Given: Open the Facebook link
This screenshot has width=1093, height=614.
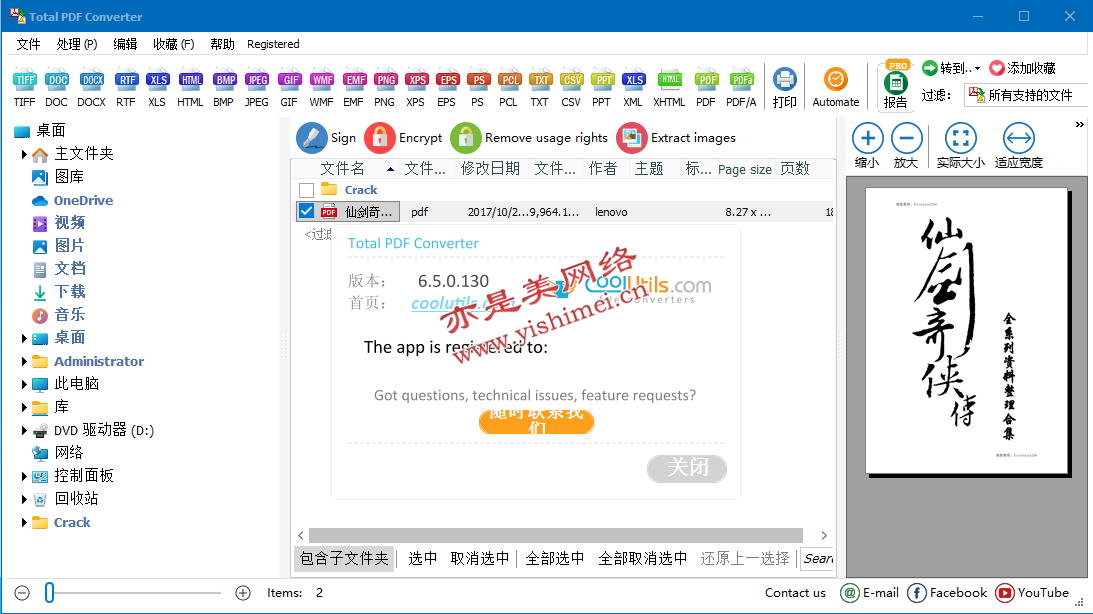Looking at the screenshot, I should click(x=947, y=593).
